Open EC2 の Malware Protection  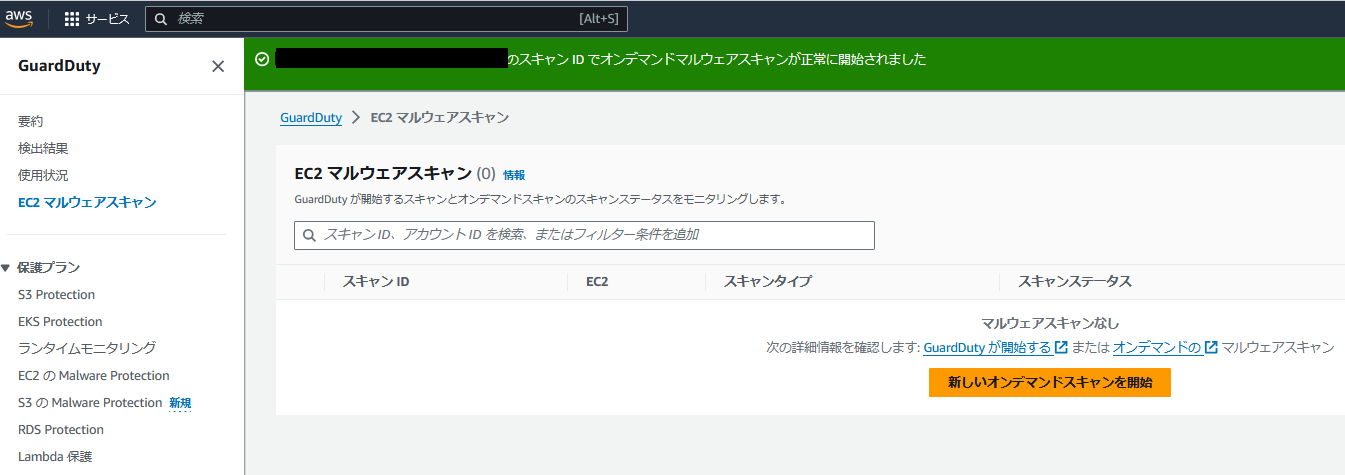(94, 376)
